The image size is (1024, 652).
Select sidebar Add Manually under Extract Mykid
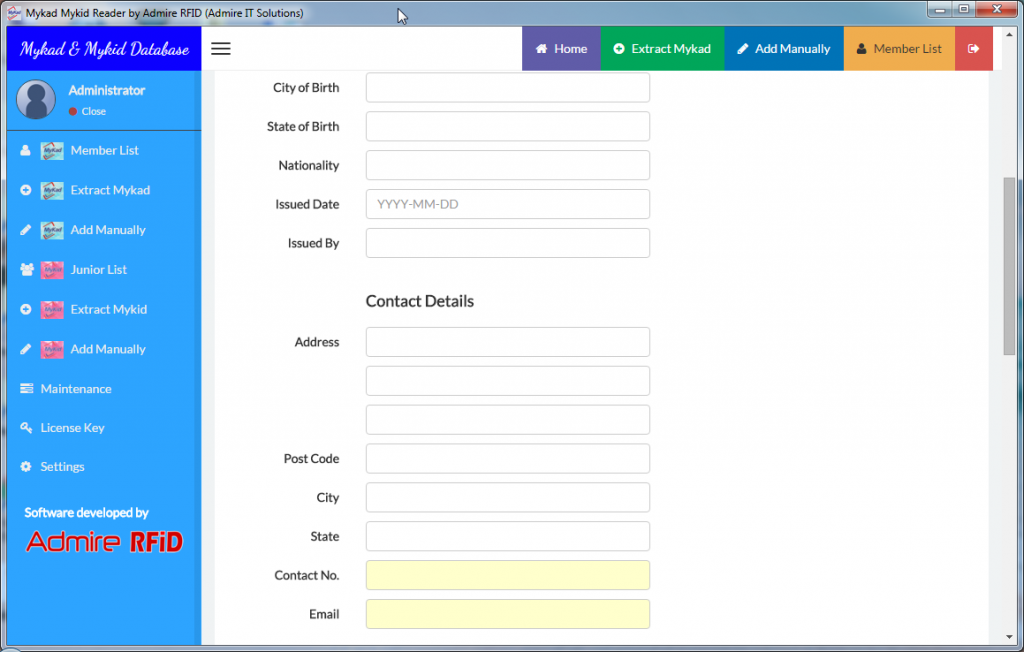(107, 349)
